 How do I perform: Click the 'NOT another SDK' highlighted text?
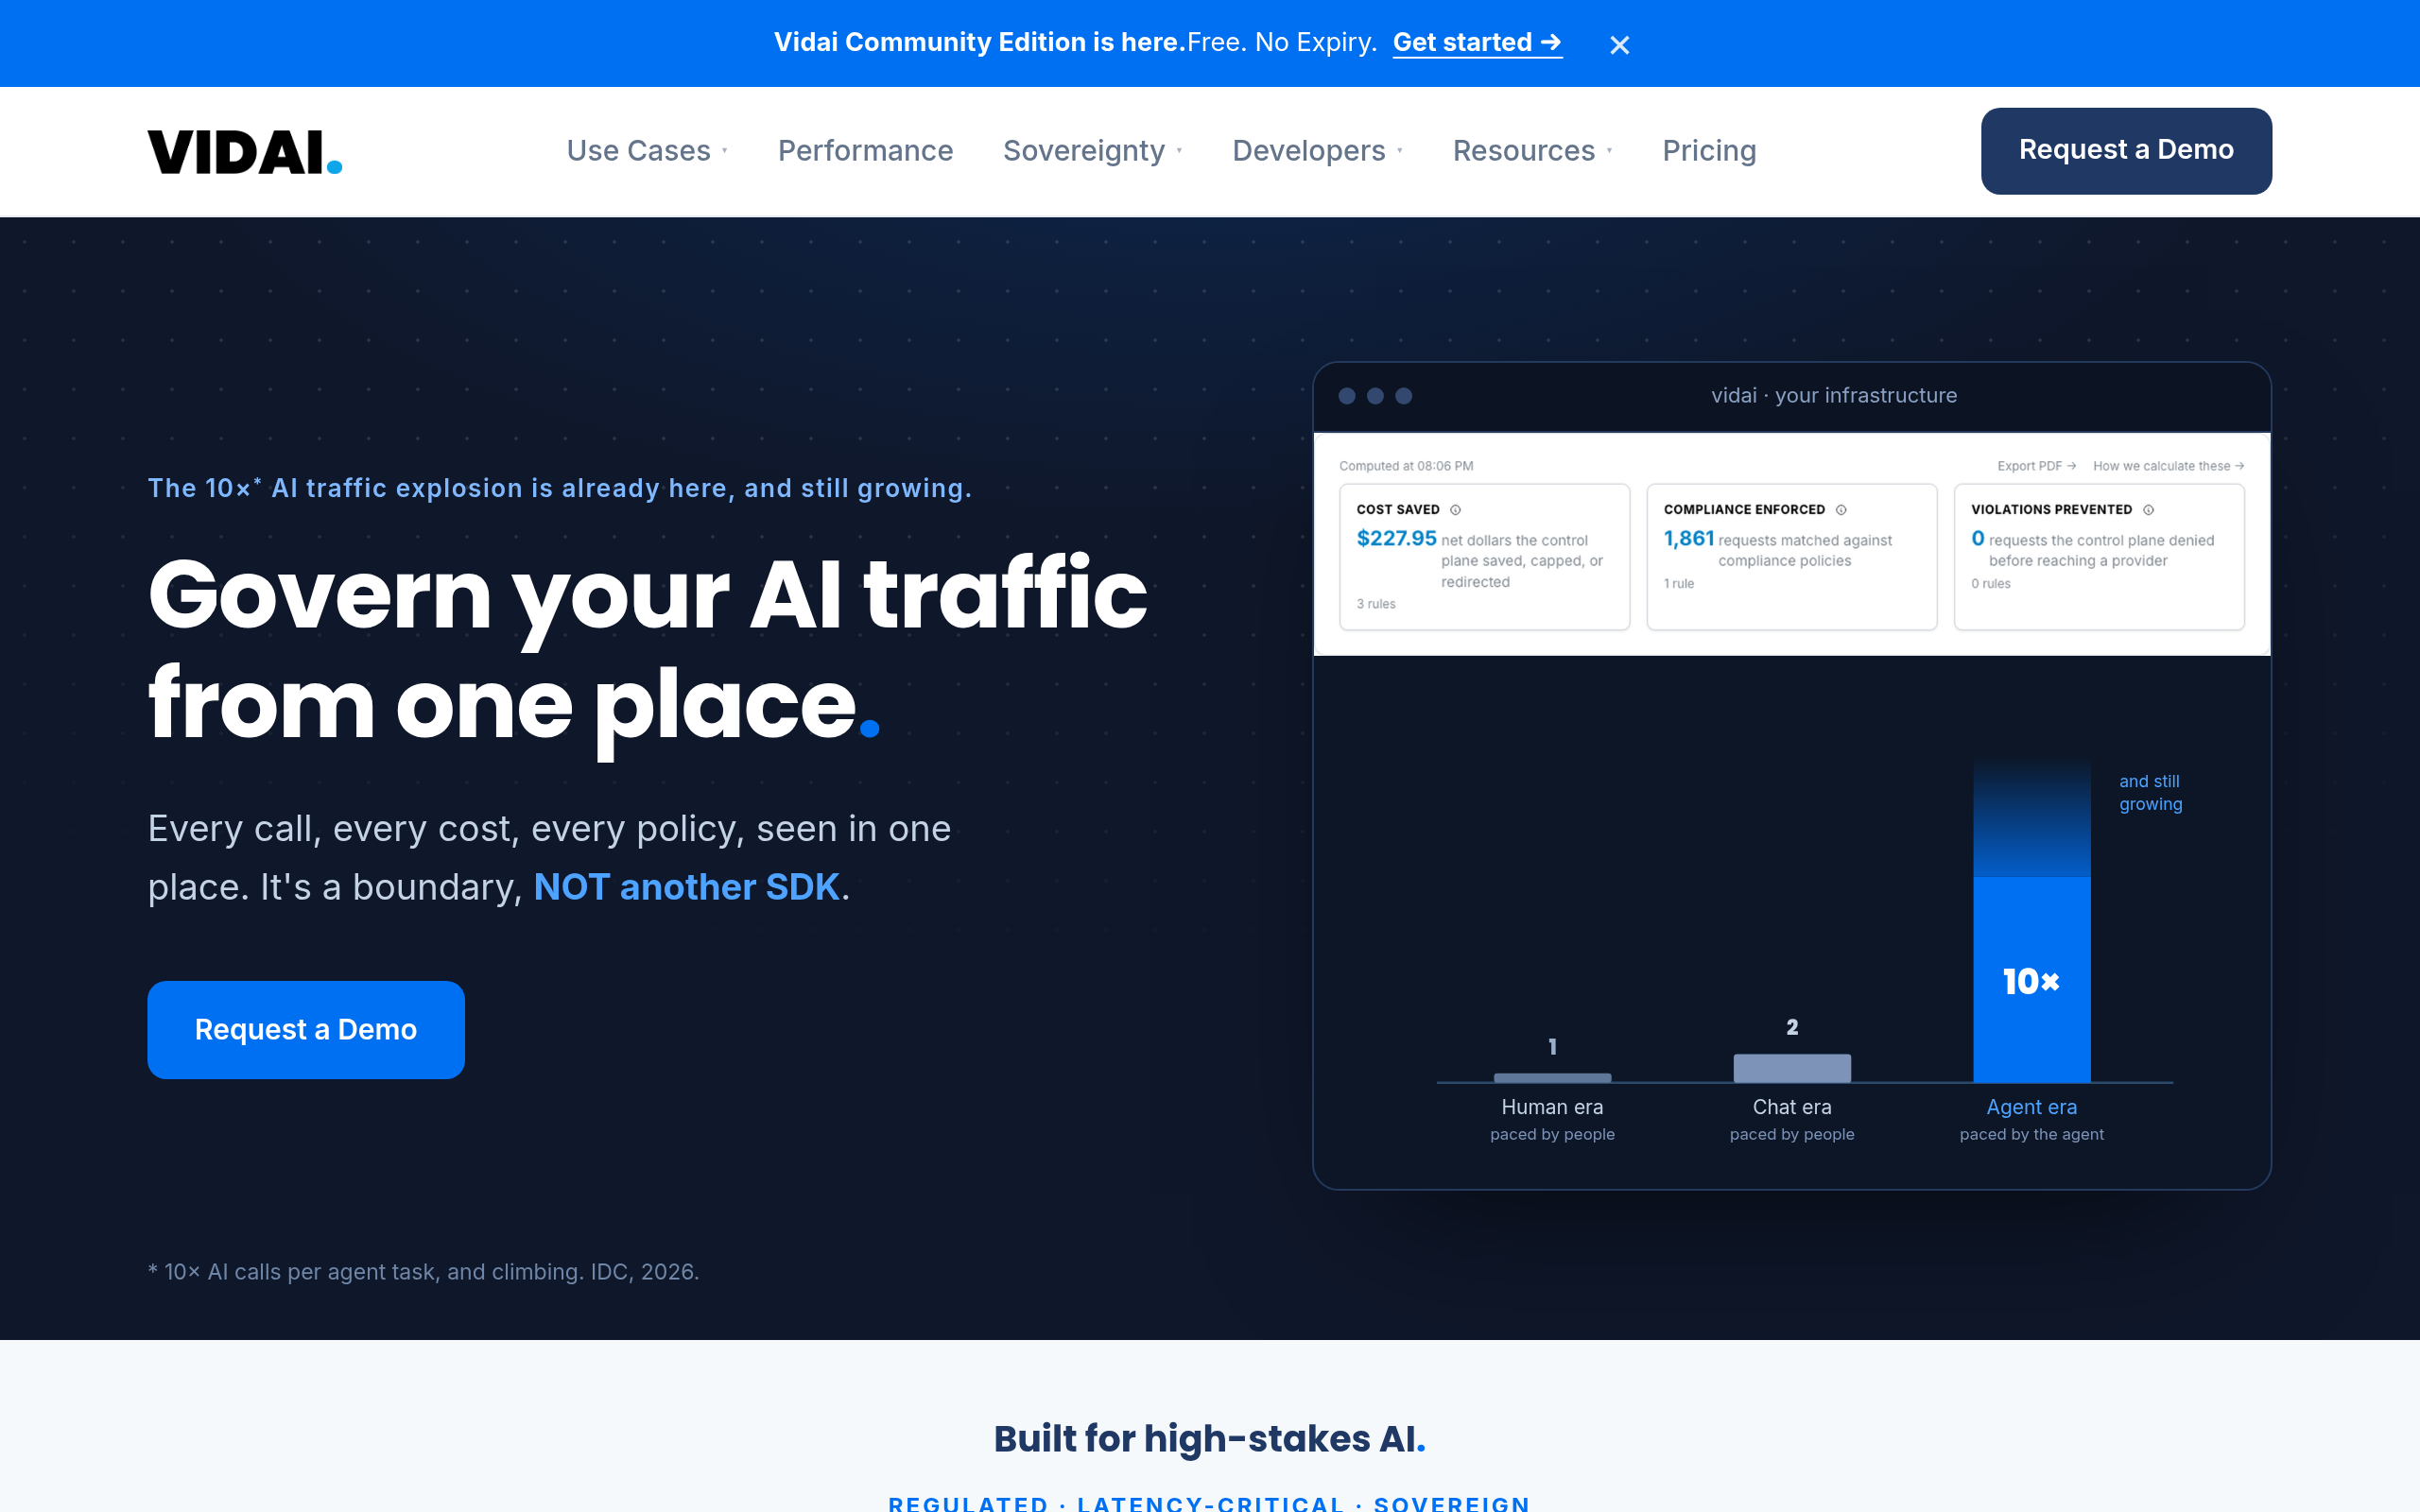tap(686, 887)
